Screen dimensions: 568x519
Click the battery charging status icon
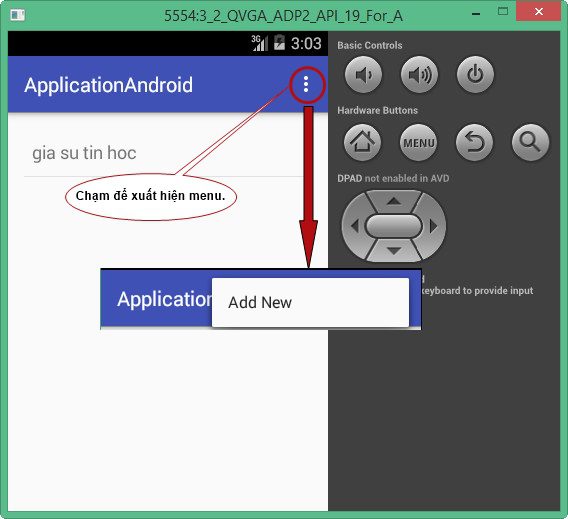279,43
